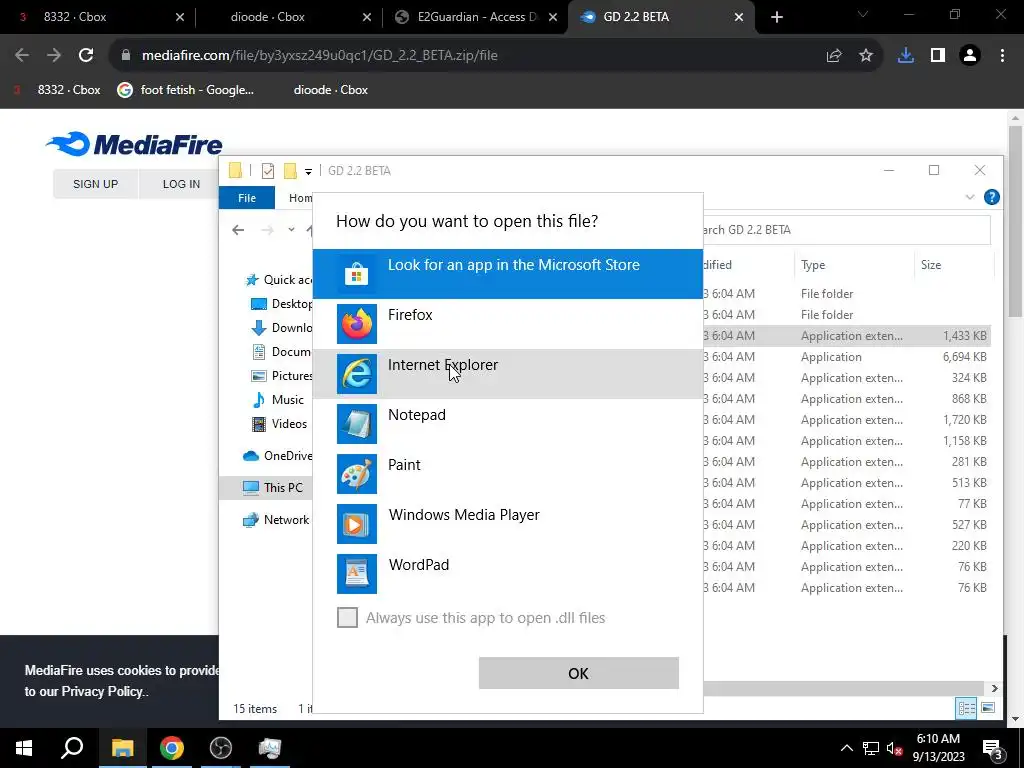Select Quick access in navigation pane

click(x=279, y=280)
